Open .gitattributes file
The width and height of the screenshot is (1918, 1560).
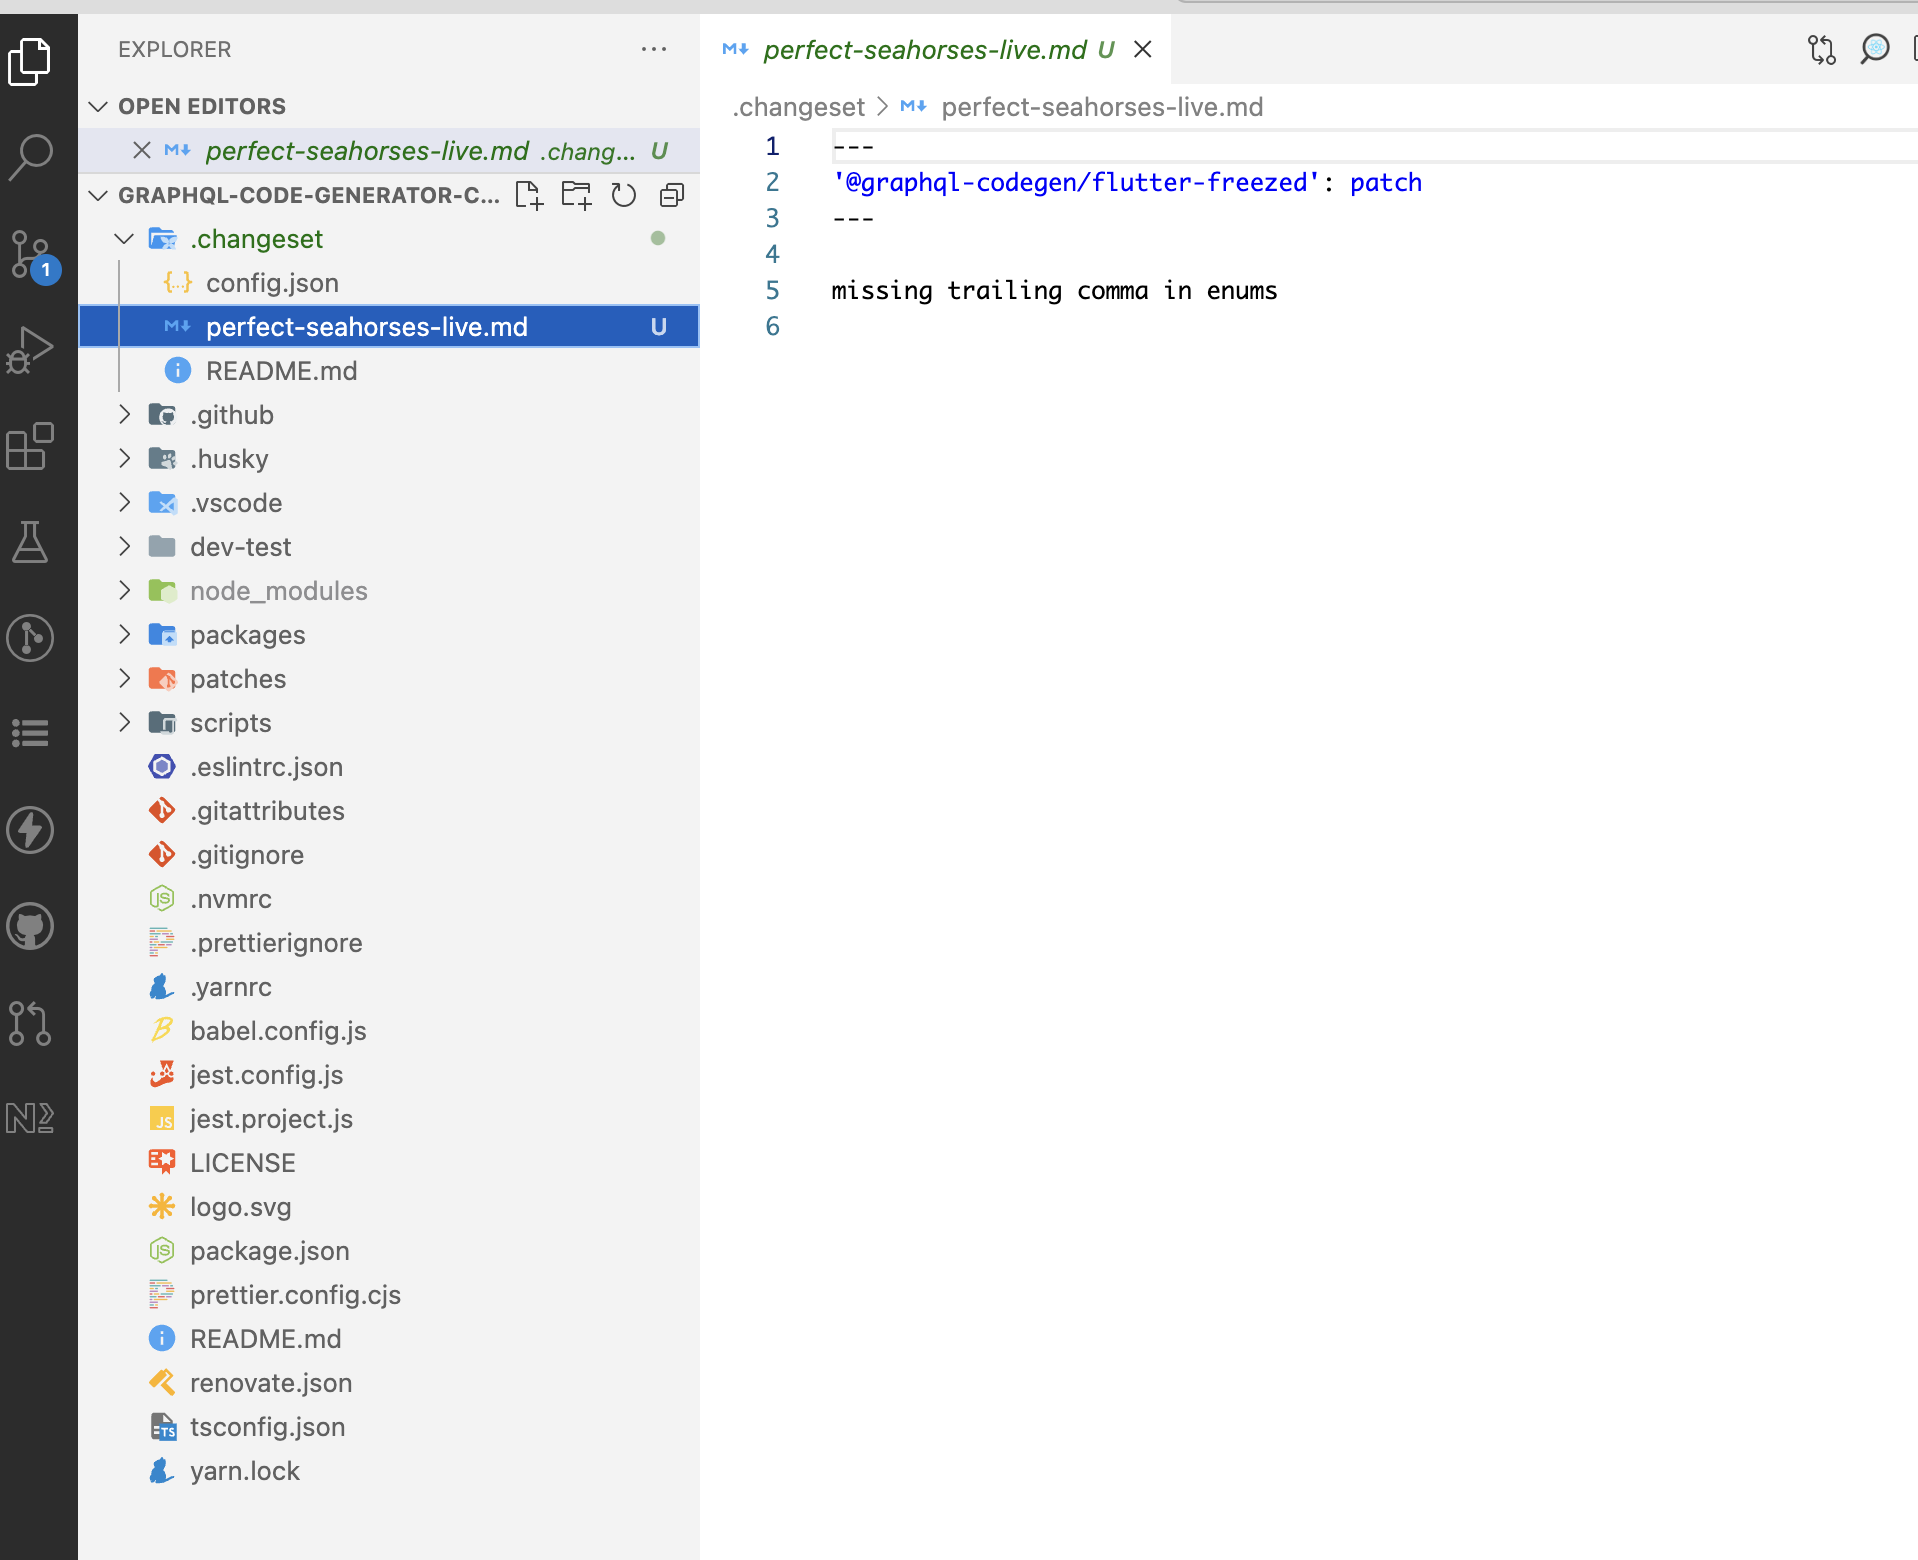[389, 811]
